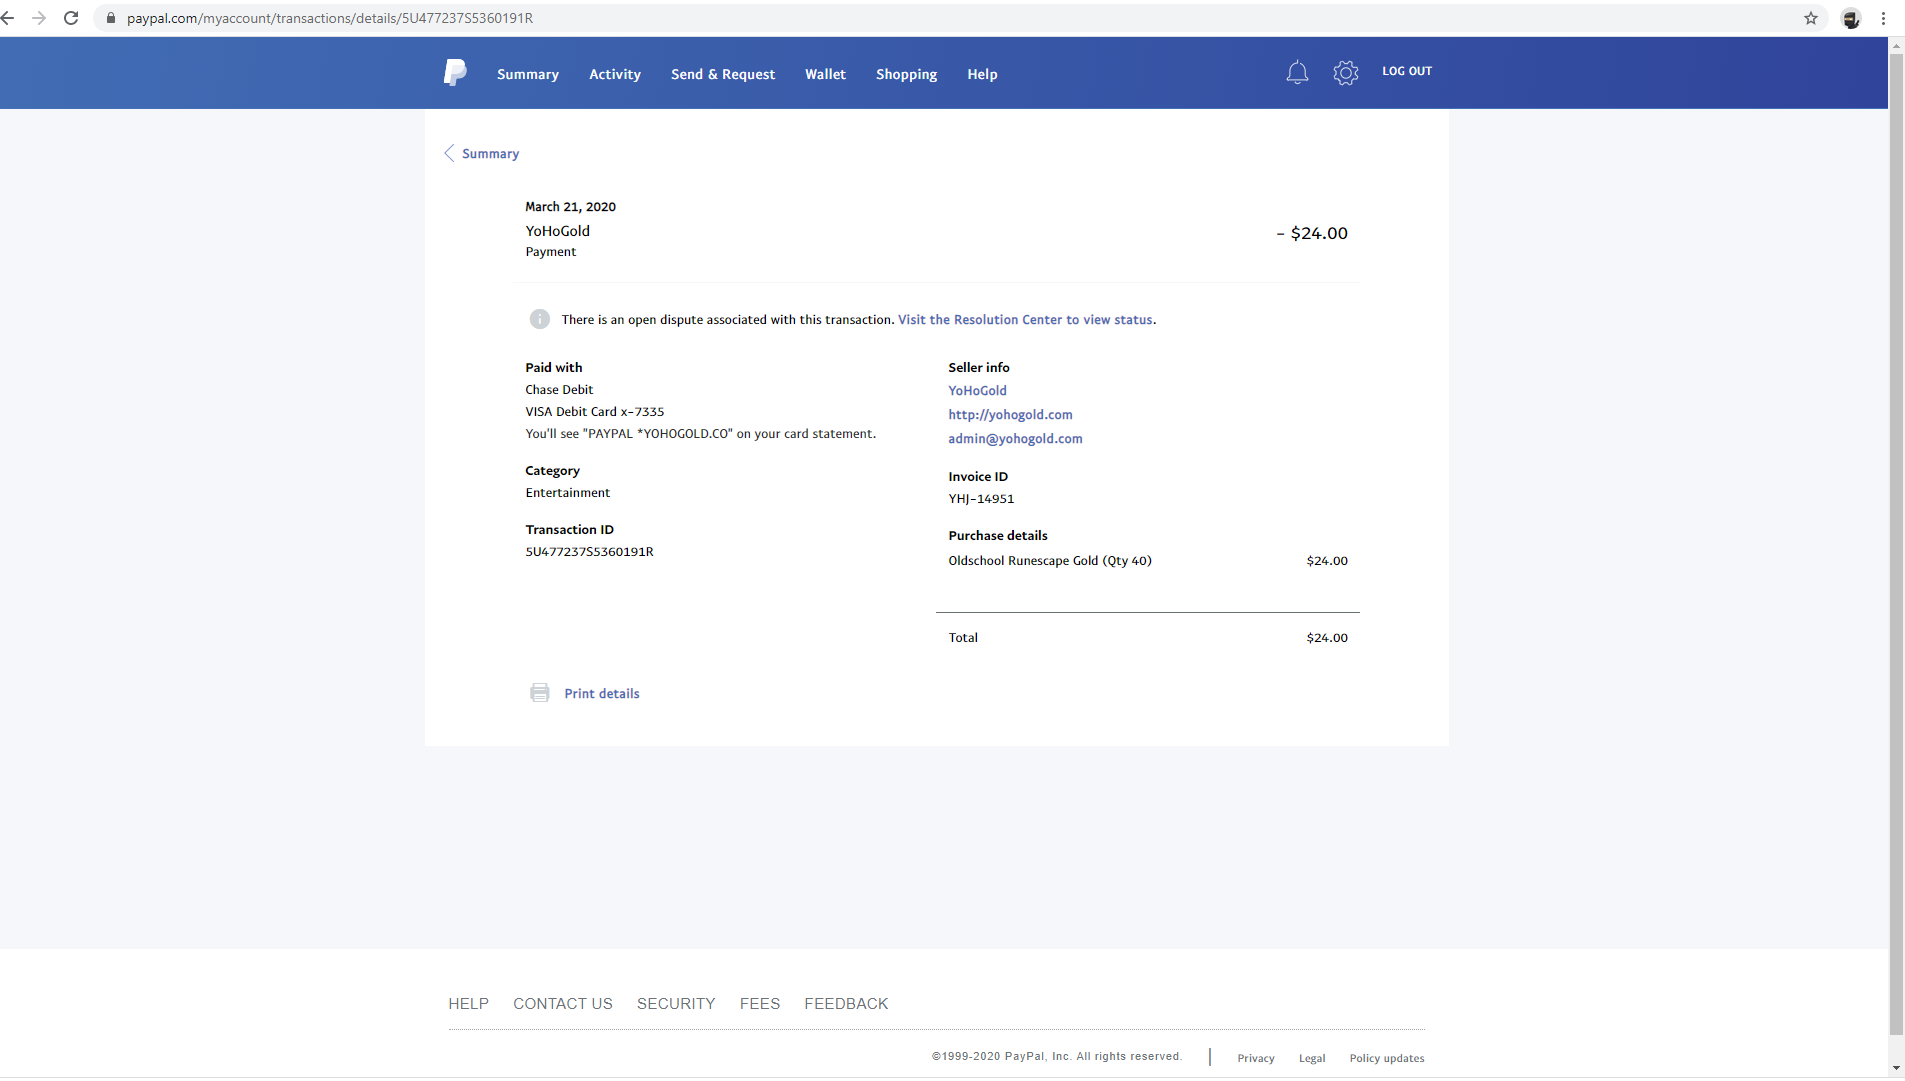Open the footer FEEDBACK link
1905x1081 pixels.
coord(846,1003)
